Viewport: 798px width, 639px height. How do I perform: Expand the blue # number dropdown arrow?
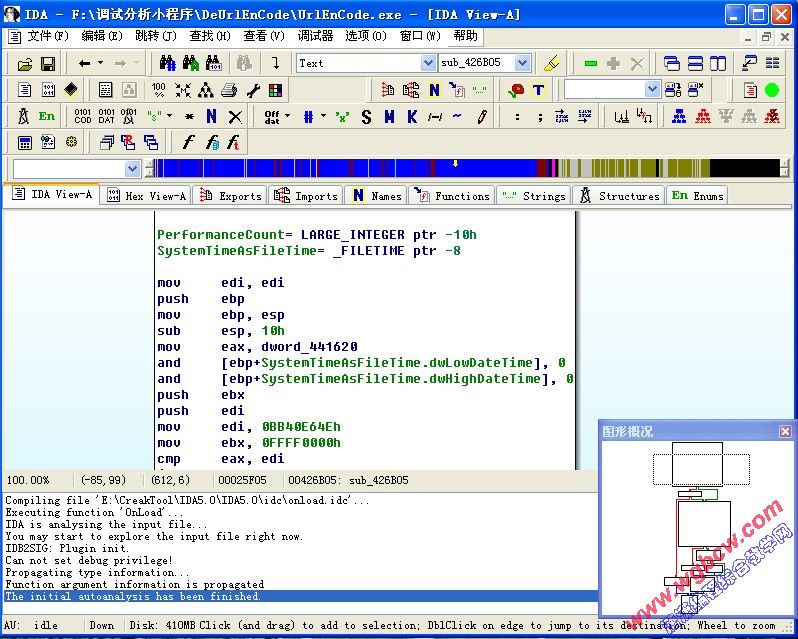click(323, 116)
